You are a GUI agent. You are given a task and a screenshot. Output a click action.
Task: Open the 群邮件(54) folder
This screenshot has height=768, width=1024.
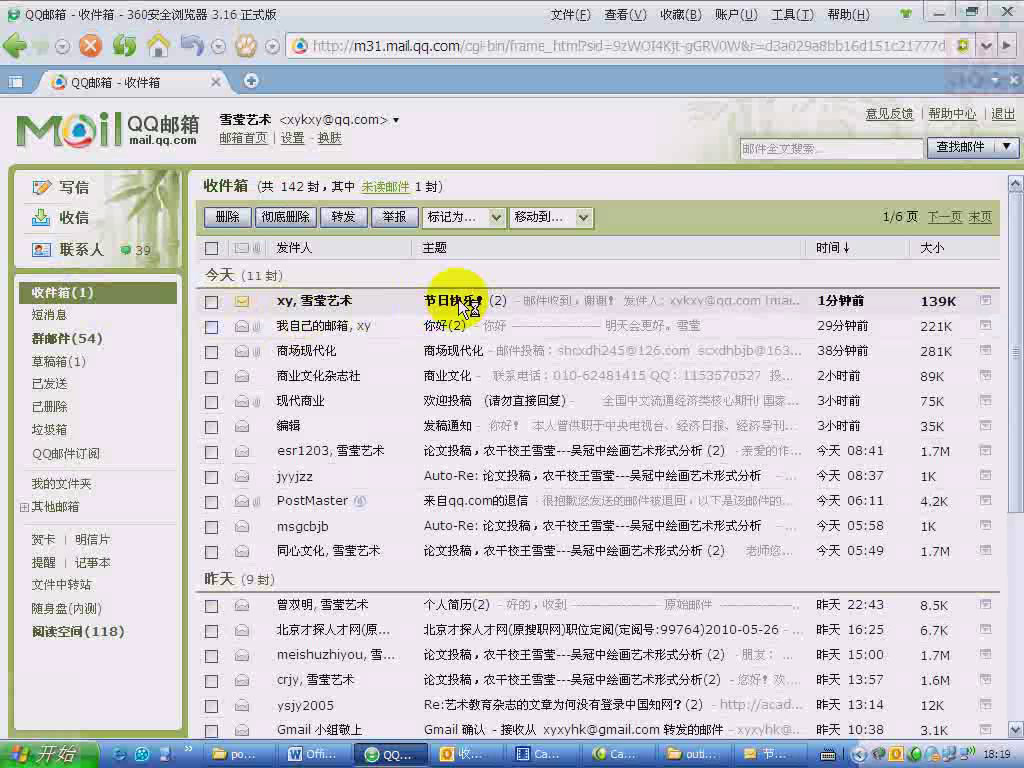pyautogui.click(x=67, y=338)
